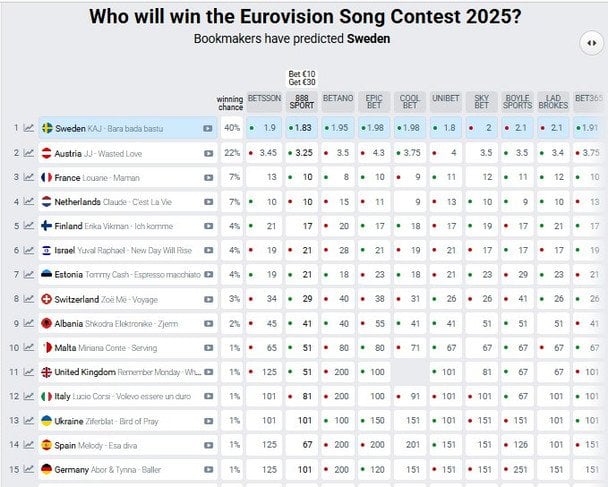This screenshot has height=487, width=608.
Task: Click the Israel flag icon
Action: pos(46,250)
